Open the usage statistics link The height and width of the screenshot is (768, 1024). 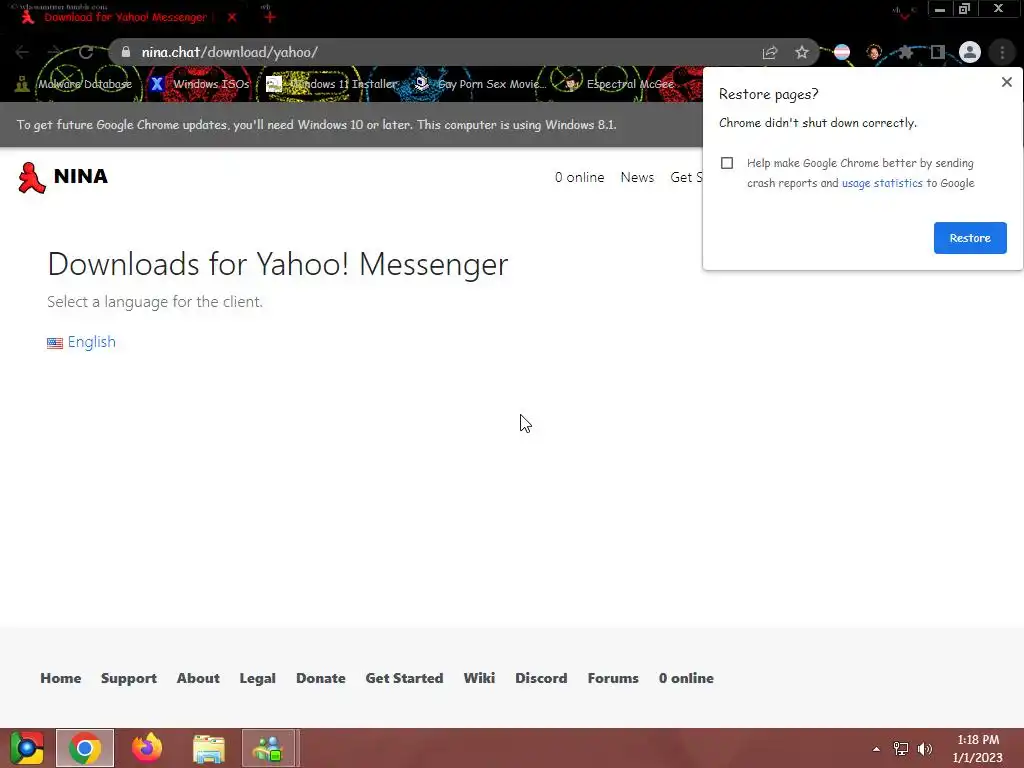click(x=882, y=183)
